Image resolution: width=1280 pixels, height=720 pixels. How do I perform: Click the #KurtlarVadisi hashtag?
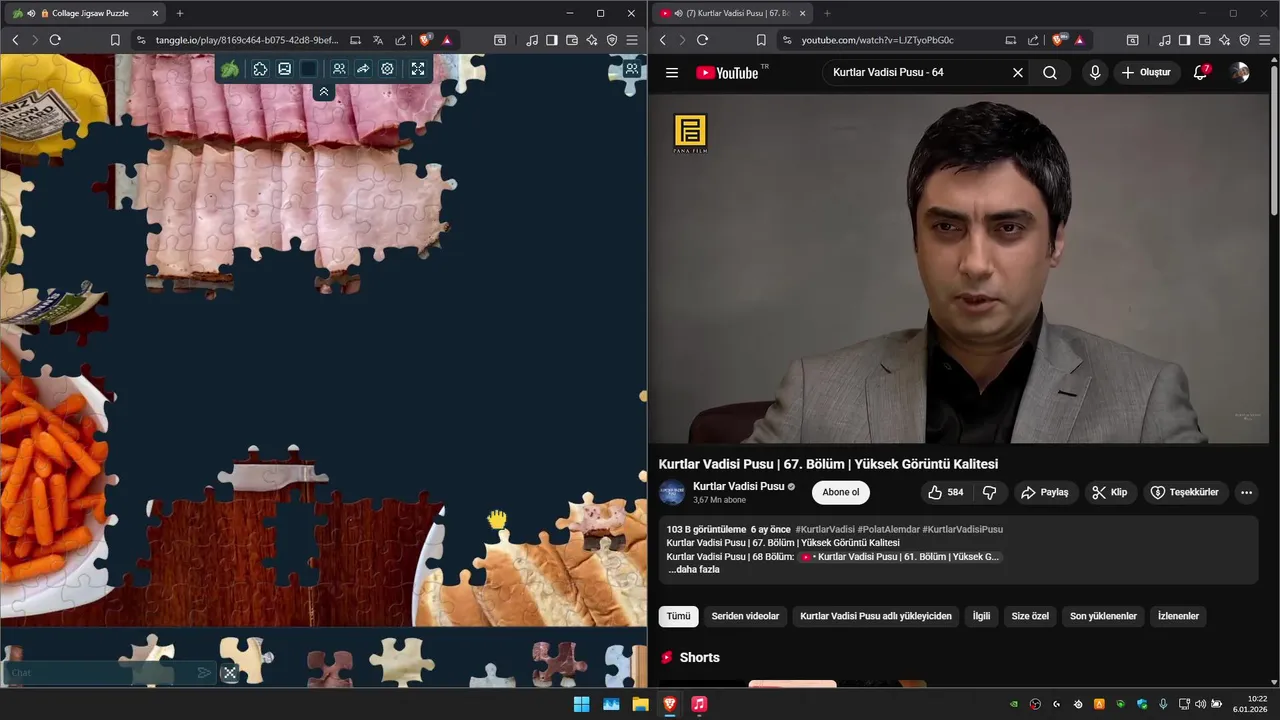tap(825, 529)
